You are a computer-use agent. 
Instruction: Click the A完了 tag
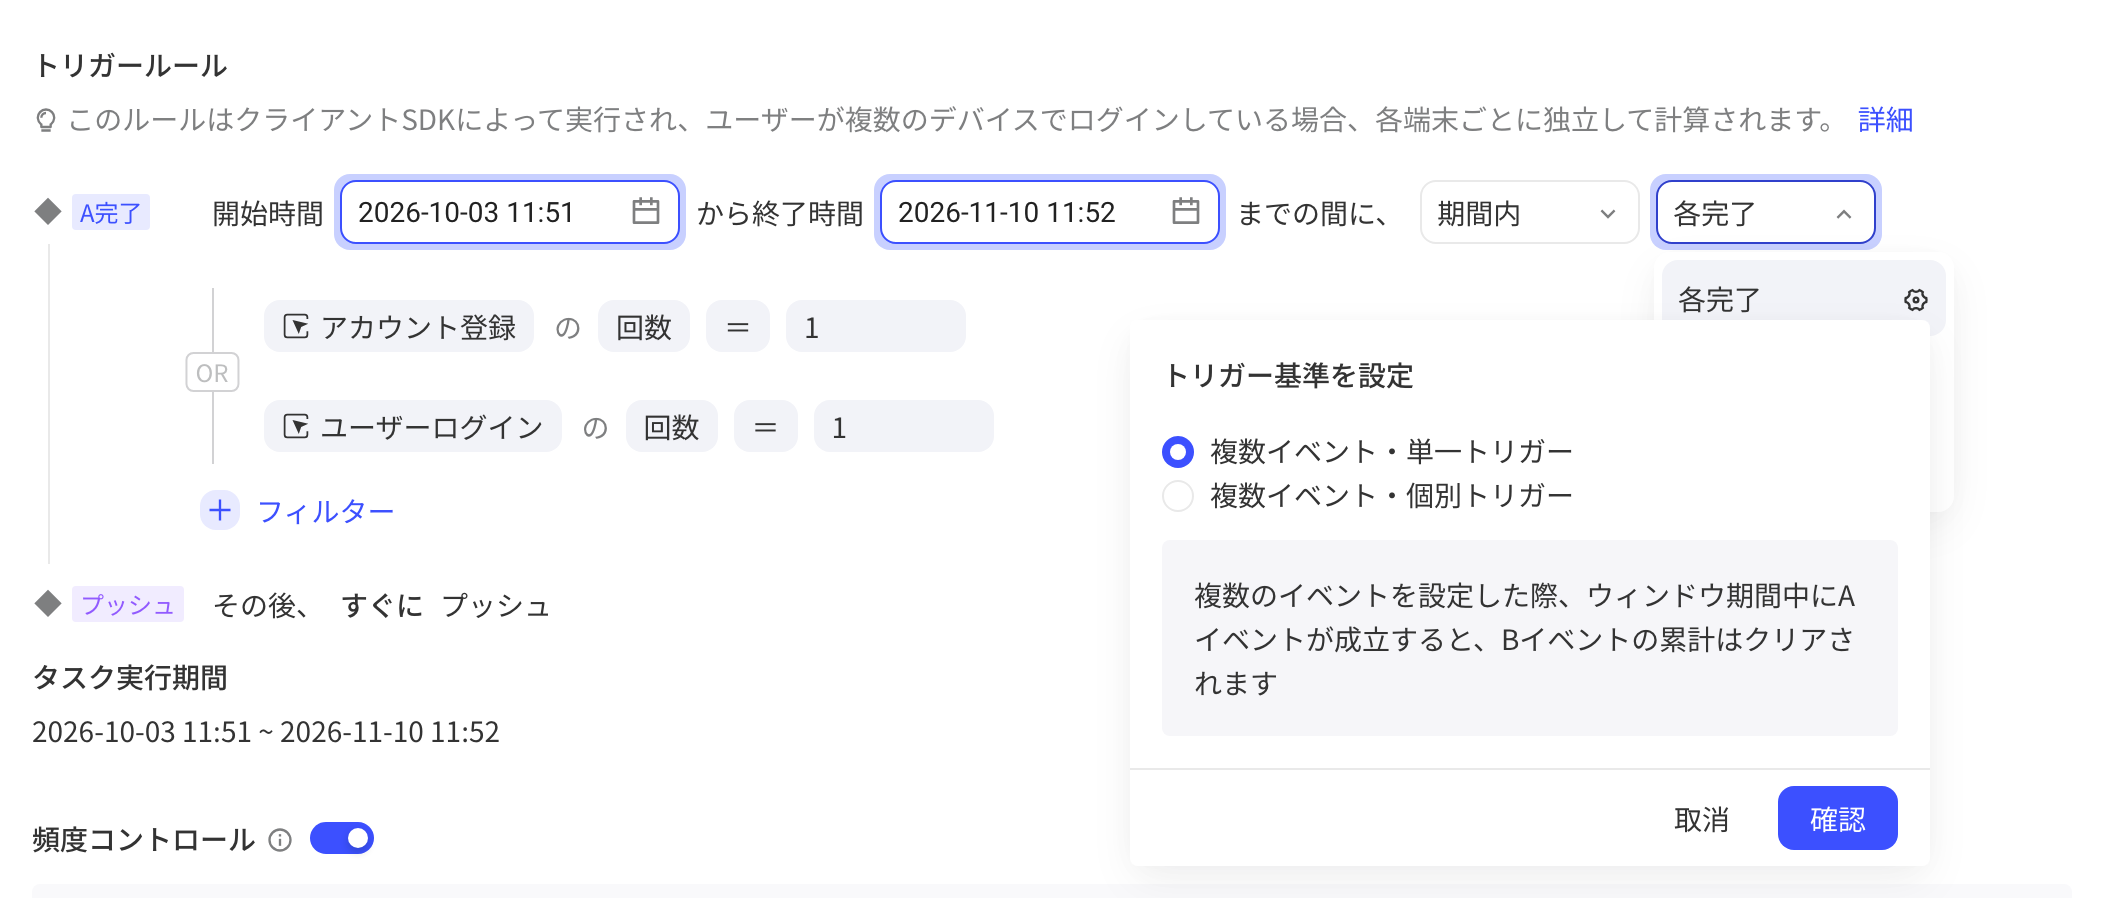coord(111,212)
